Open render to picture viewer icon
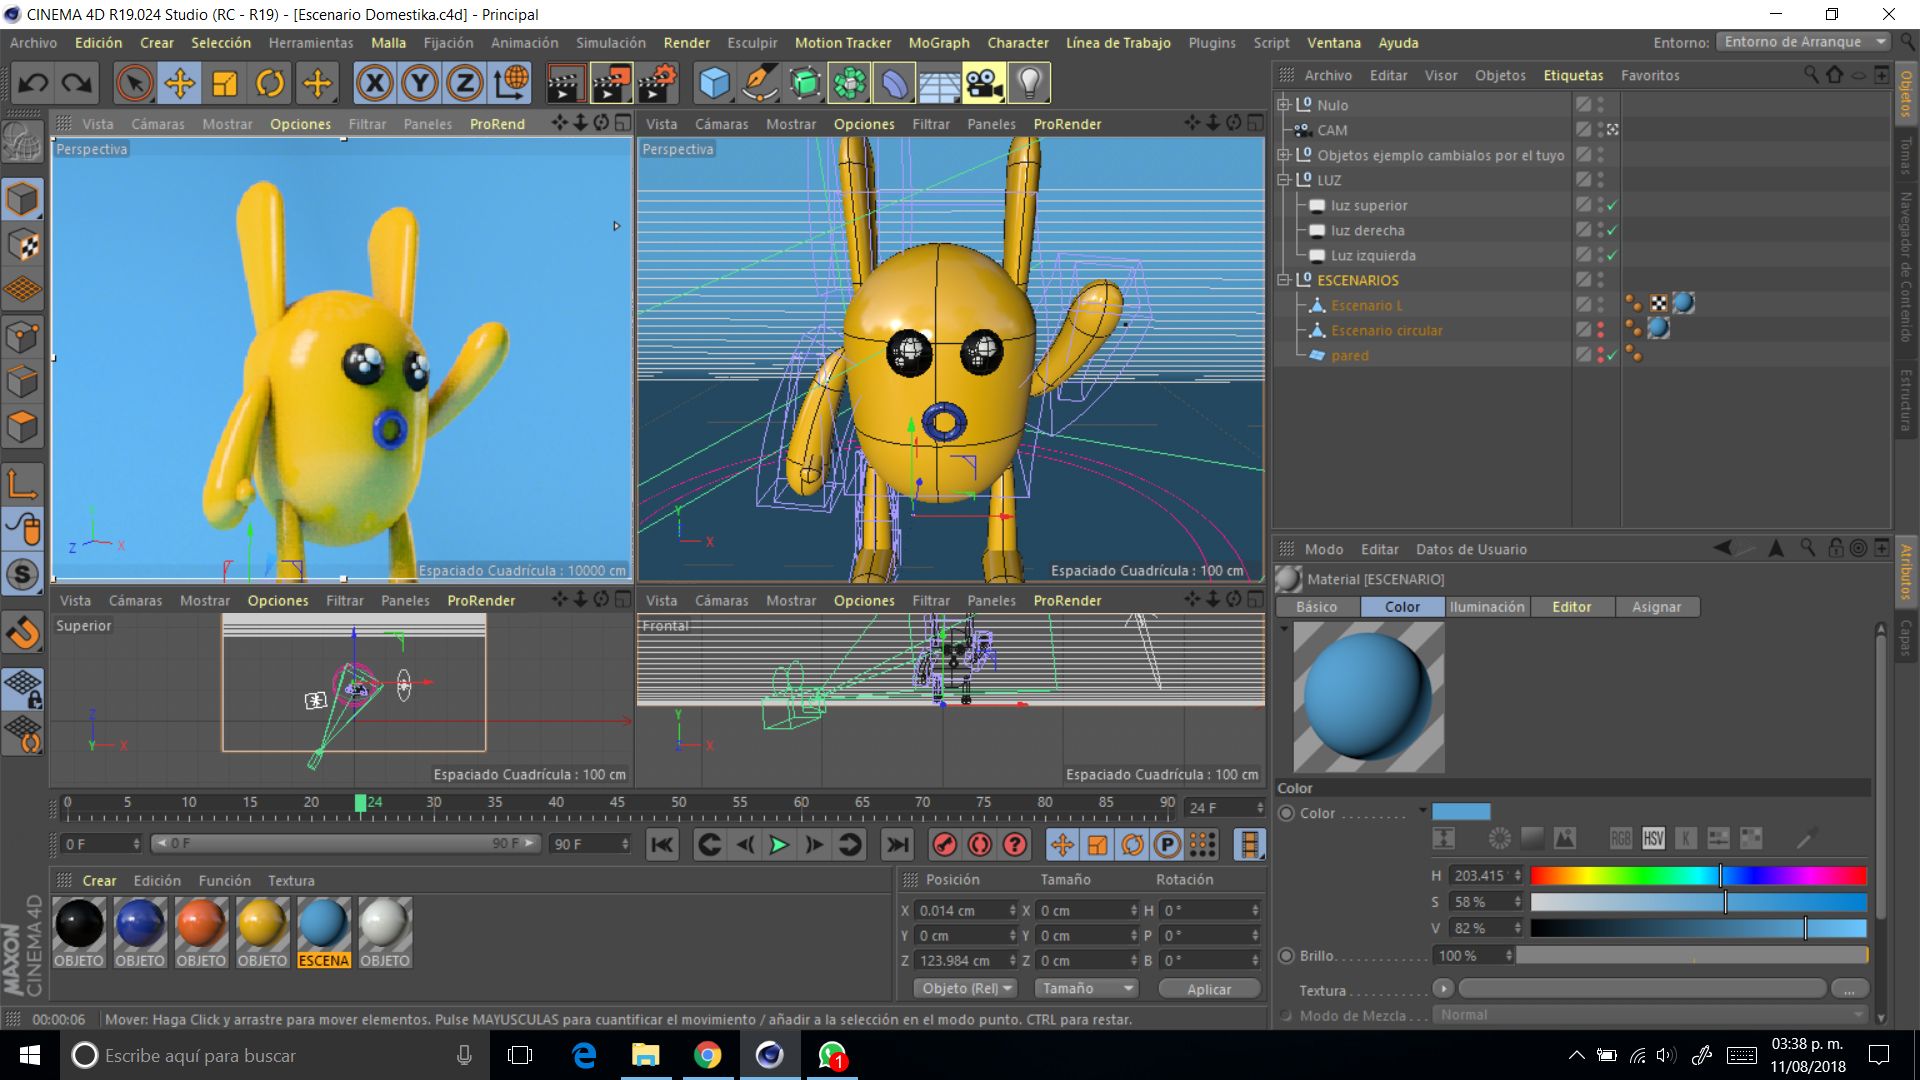1920x1080 pixels. (x=611, y=83)
